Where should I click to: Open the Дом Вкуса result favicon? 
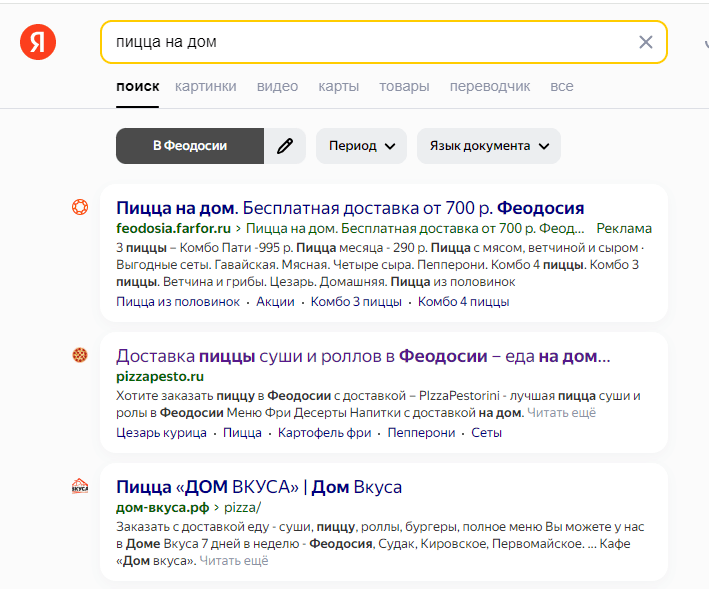80,486
